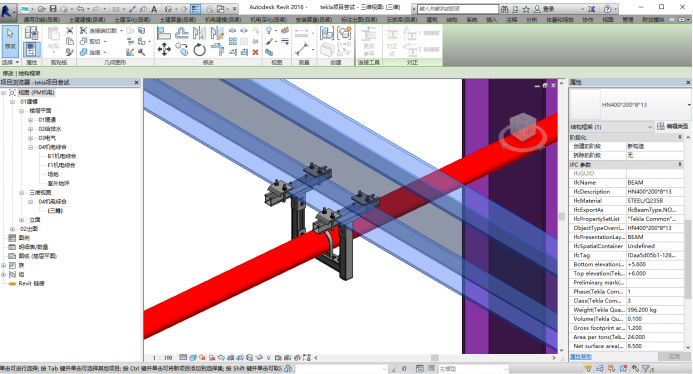
Task: Select the Align tool in the Modify panel
Action: [x=164, y=33]
